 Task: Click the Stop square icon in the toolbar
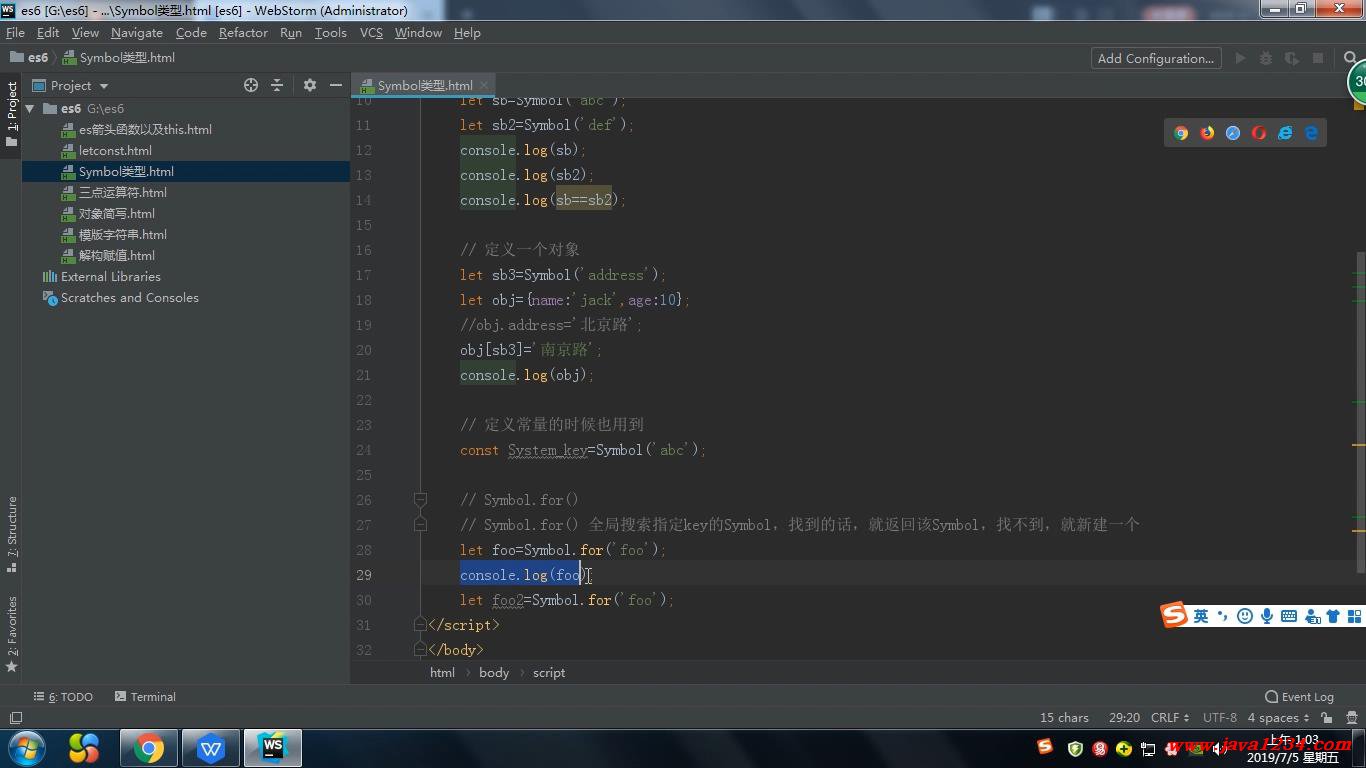(1318, 58)
